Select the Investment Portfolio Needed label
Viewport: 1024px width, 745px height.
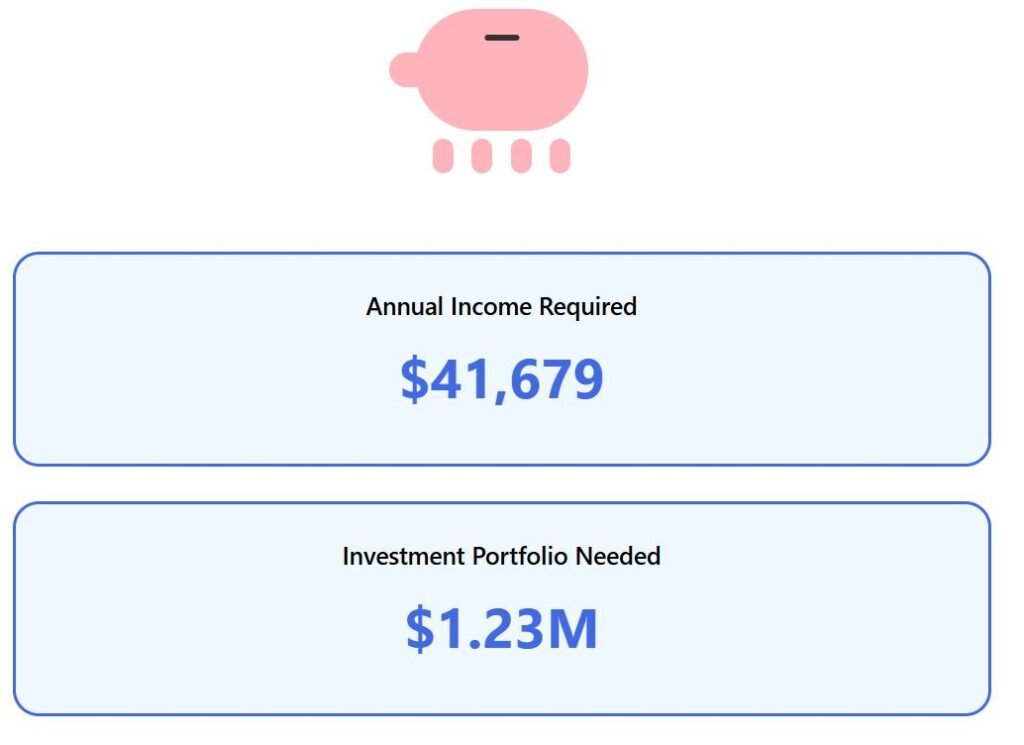click(501, 556)
